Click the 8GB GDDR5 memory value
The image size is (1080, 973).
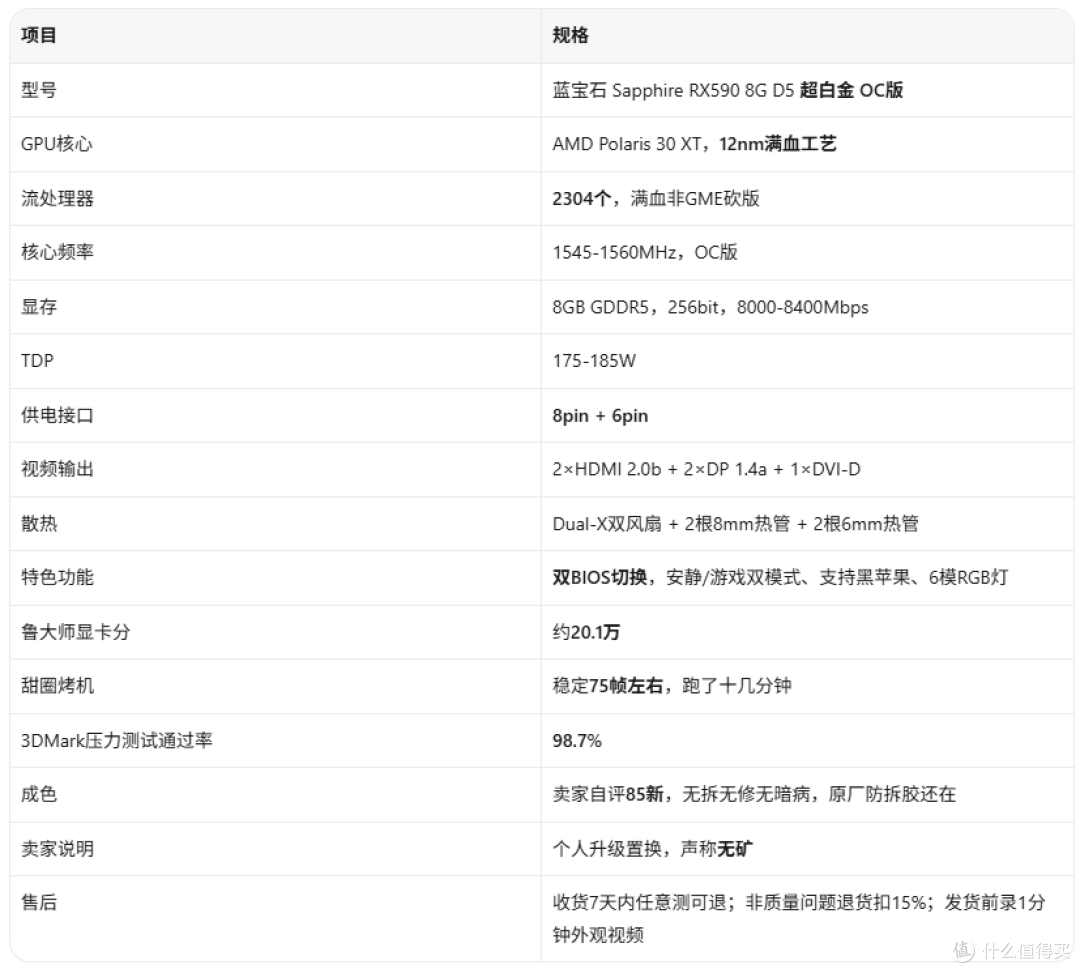(x=710, y=307)
